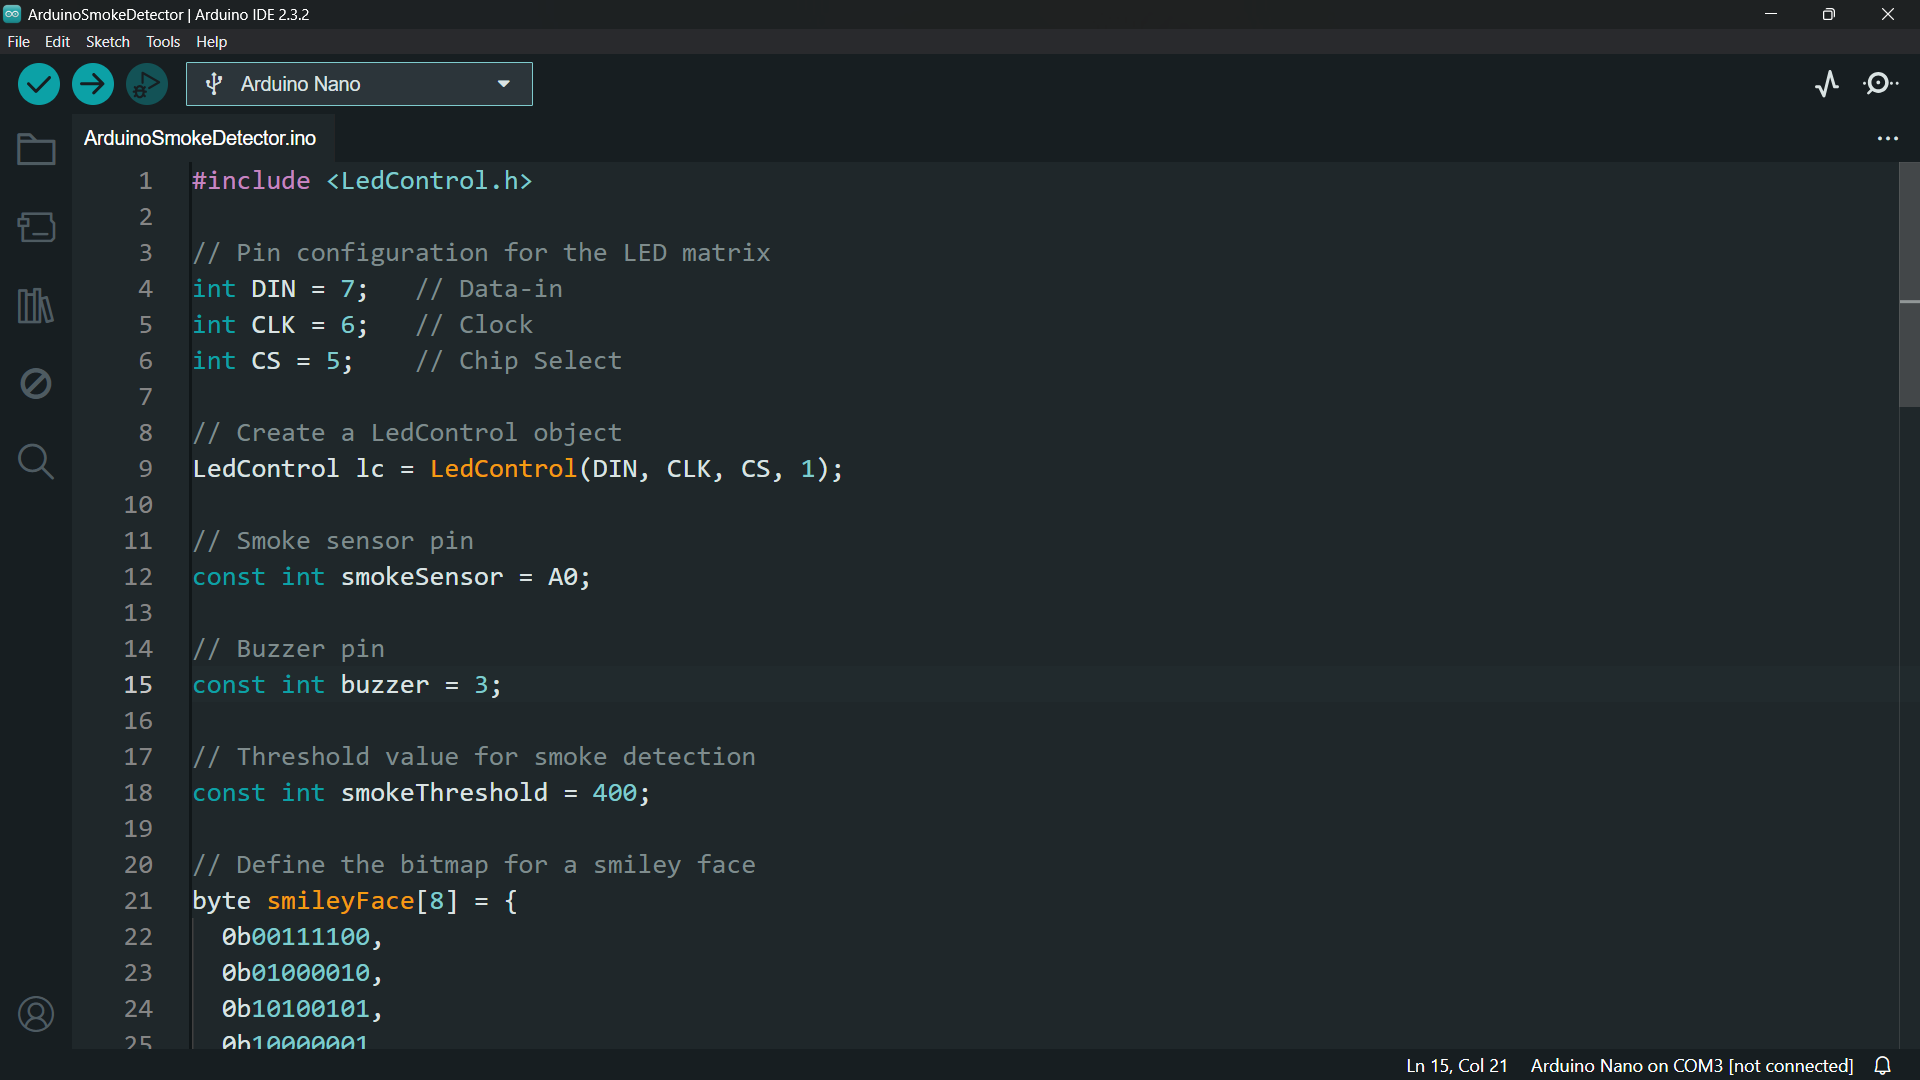
Task: Click the 'Pin configuration for the LED matrix' comment
Action: [x=481, y=253]
